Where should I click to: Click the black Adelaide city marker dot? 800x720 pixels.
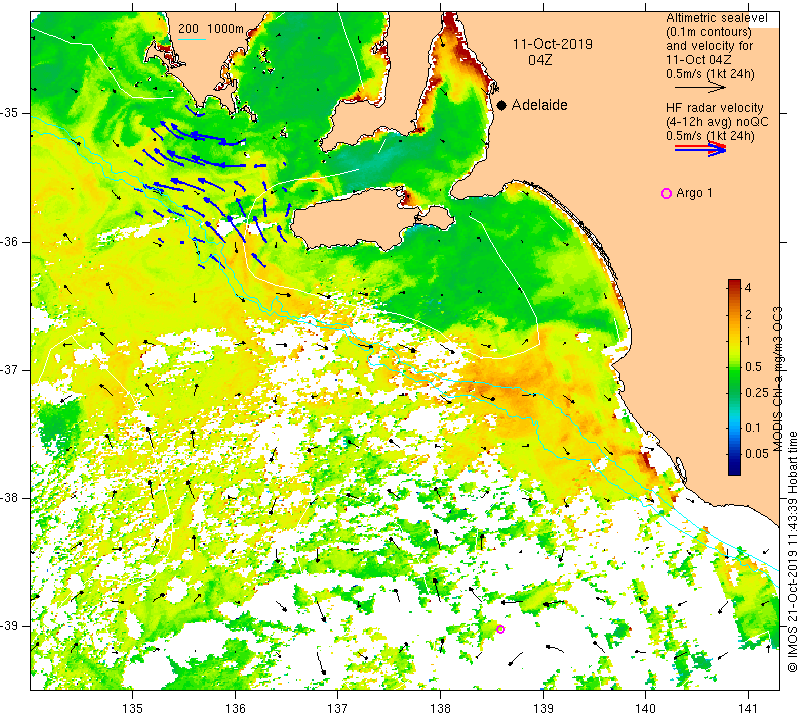502,105
